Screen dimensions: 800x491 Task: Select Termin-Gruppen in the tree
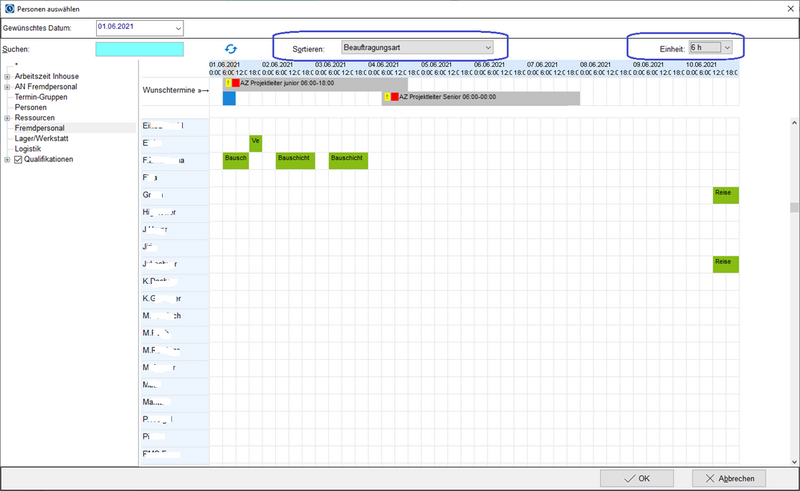coord(41,97)
